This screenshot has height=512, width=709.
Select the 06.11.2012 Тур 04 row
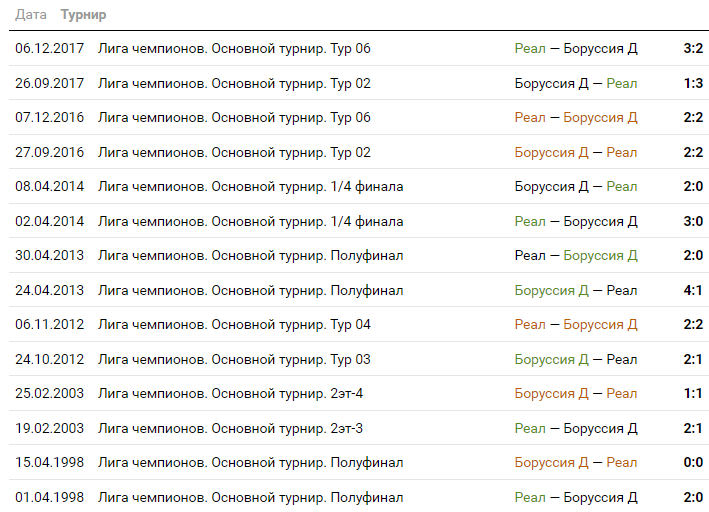[x=359, y=324]
